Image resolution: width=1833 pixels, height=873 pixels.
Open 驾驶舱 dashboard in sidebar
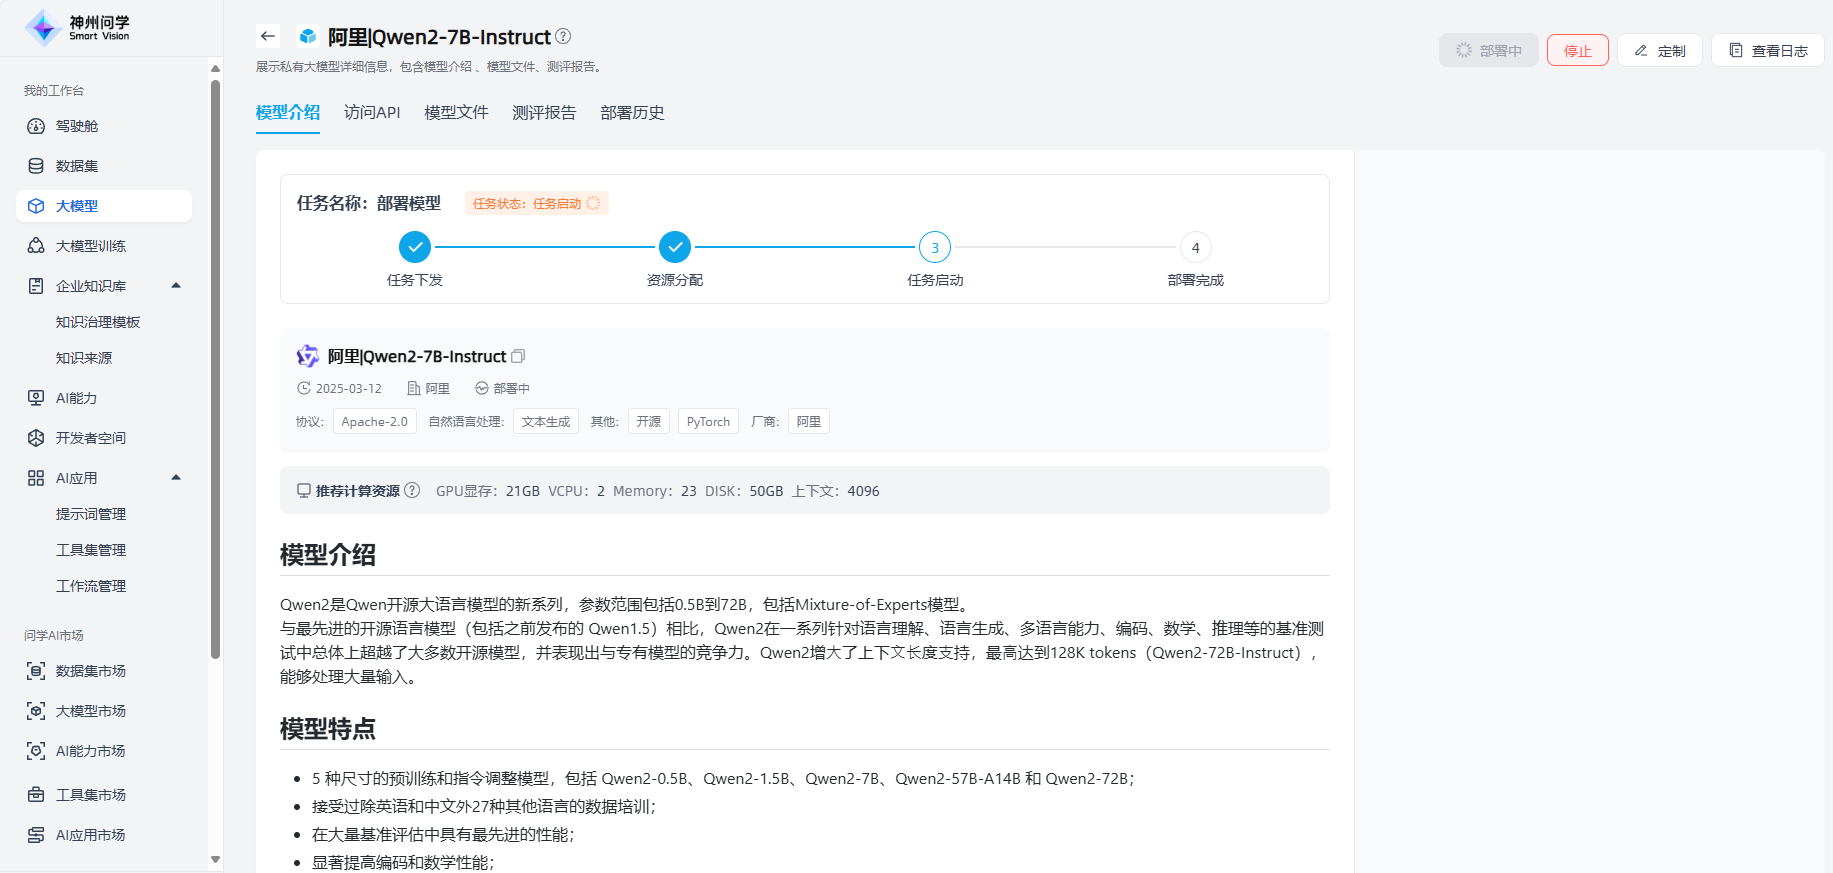[x=77, y=126]
